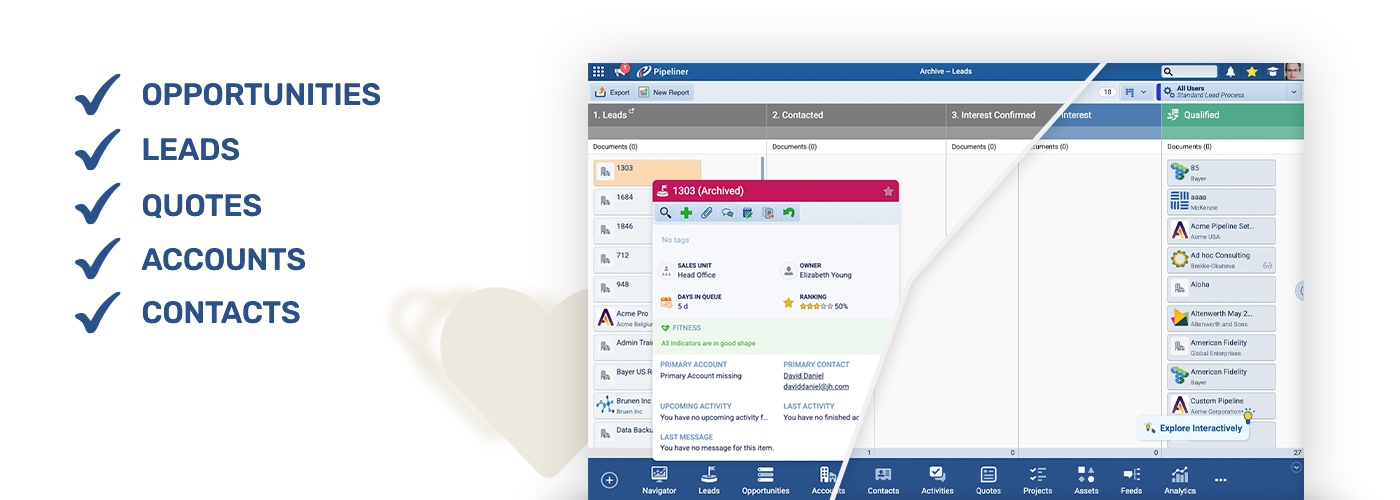Open Navigator in bottom menu
This screenshot has height=500, width=1400.
point(659,480)
